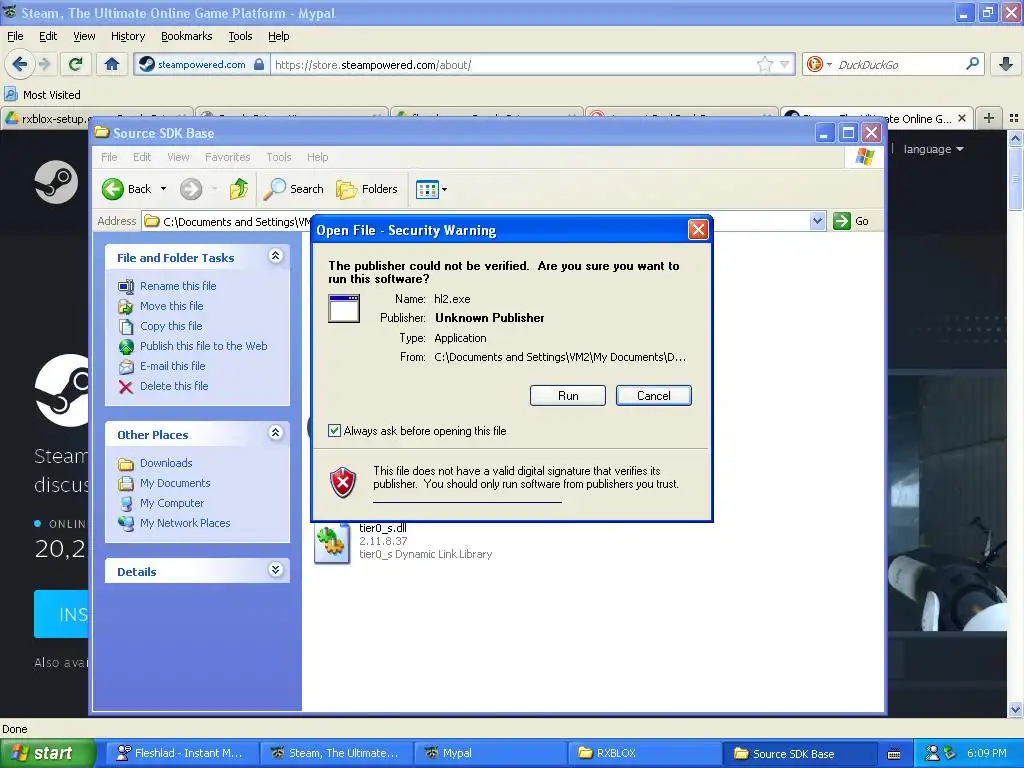Viewport: 1024px width, 768px height.
Task: Open the browser File menu
Action: (x=15, y=36)
